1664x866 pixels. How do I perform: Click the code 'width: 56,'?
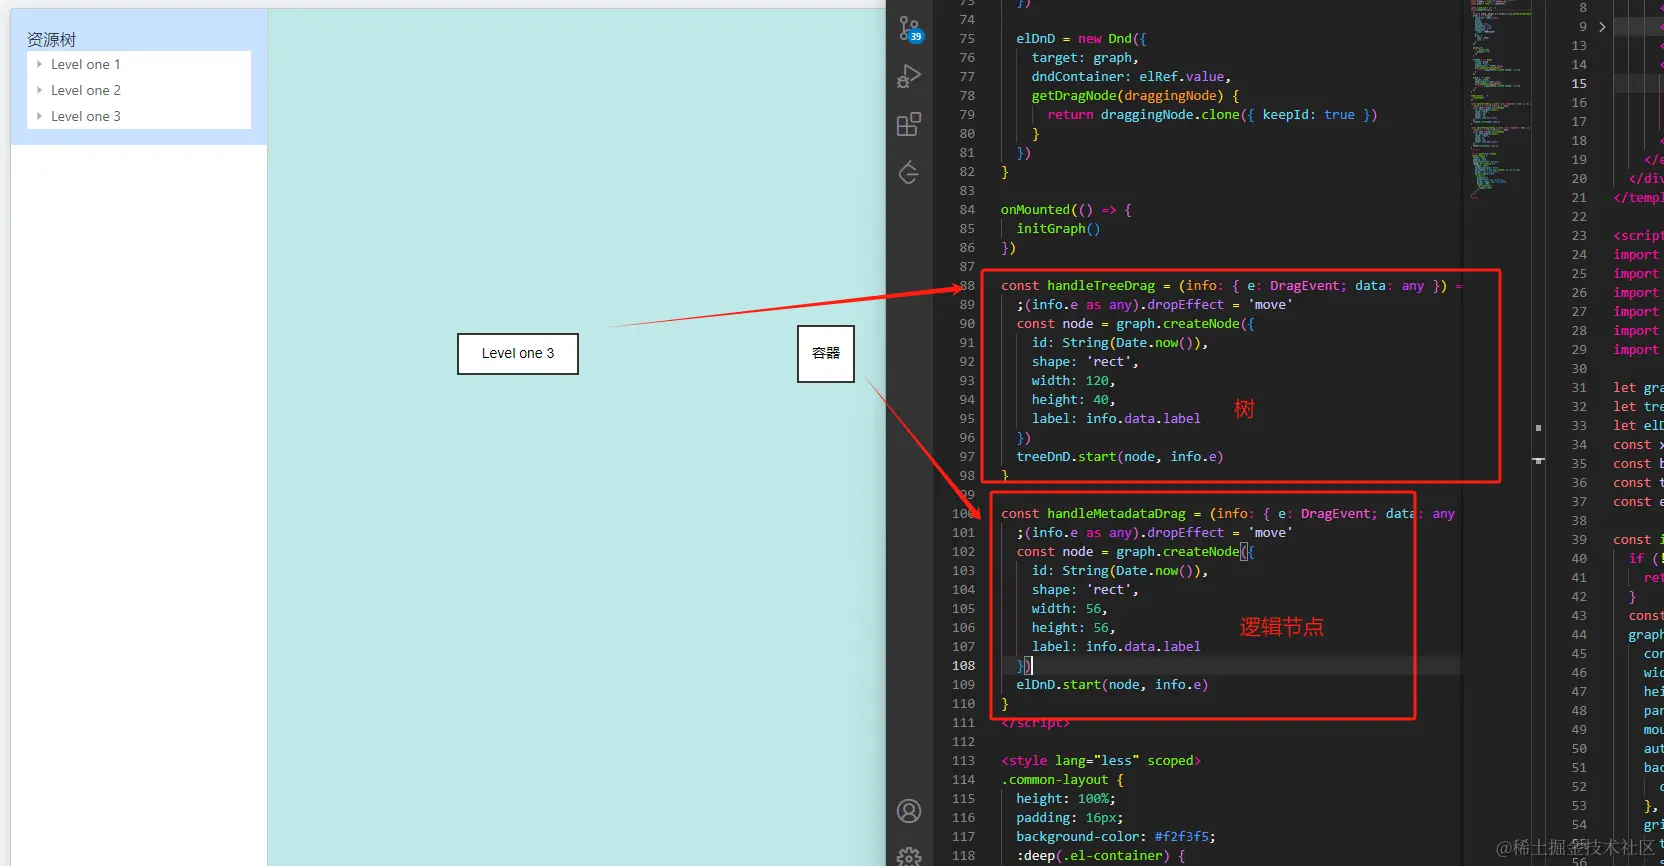[x=1069, y=609]
